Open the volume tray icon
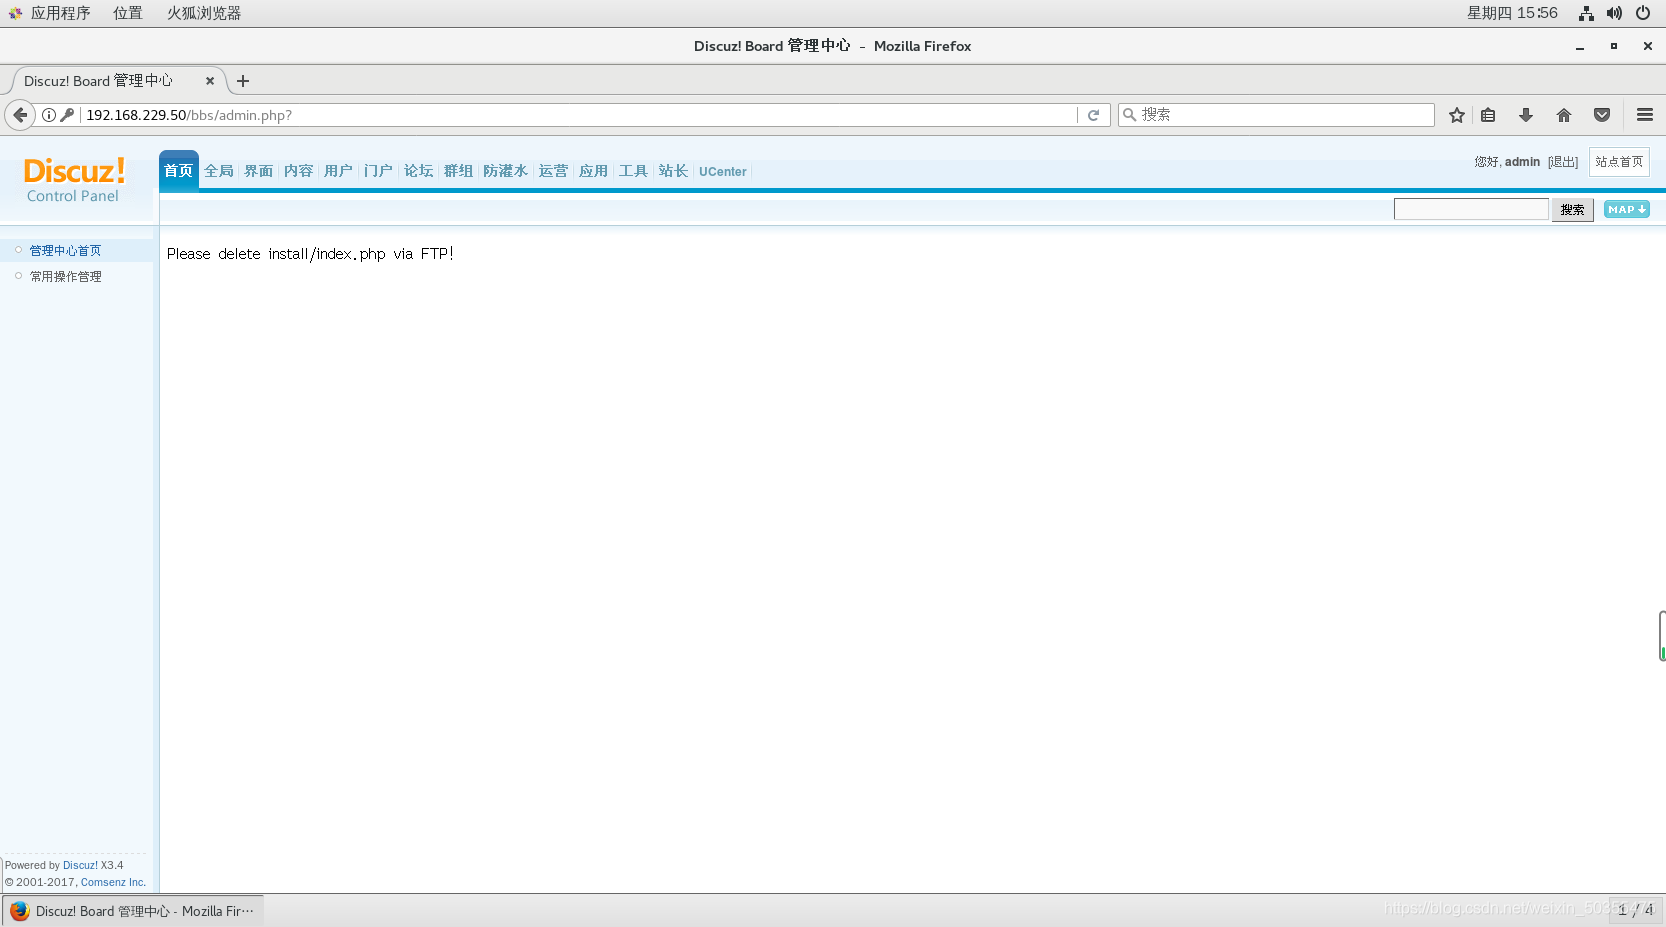 click(1614, 13)
